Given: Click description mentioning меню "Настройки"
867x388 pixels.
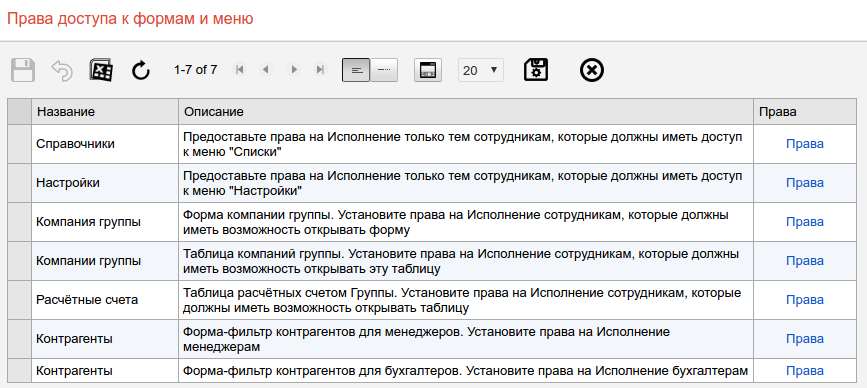Looking at the screenshot, I should coord(466,183).
